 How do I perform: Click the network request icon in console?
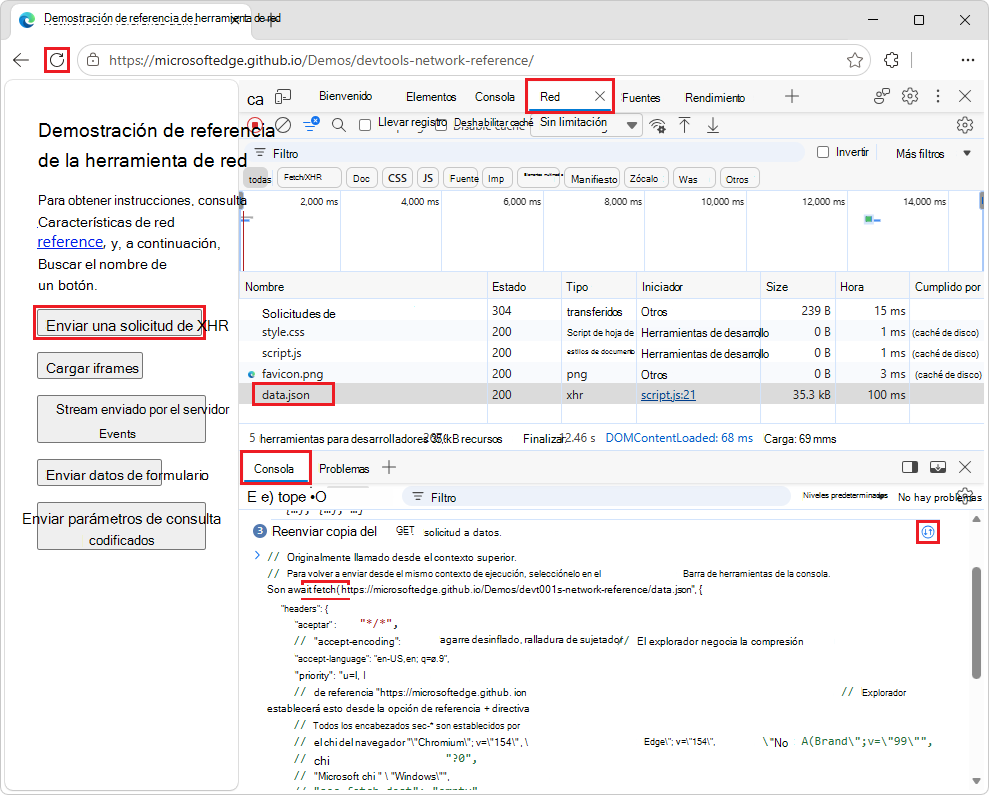[927, 532]
